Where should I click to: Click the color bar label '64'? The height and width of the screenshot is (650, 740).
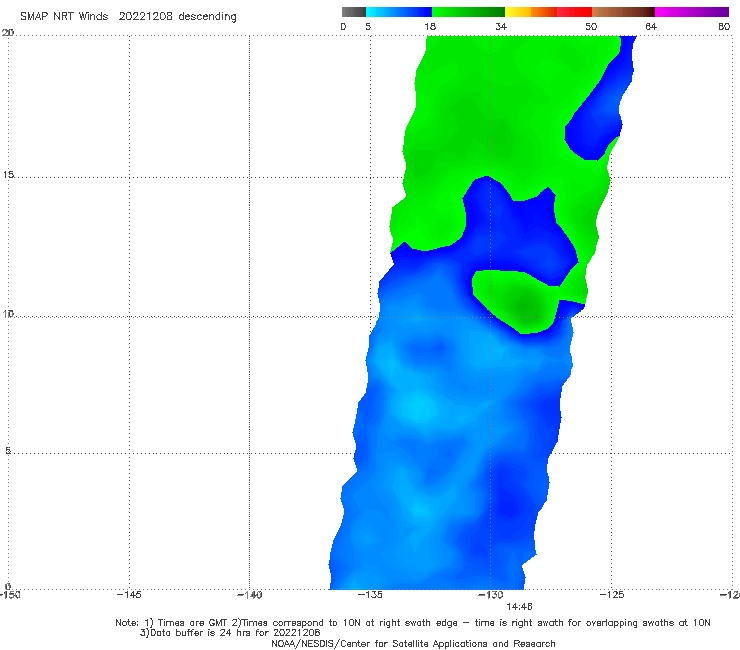(651, 27)
